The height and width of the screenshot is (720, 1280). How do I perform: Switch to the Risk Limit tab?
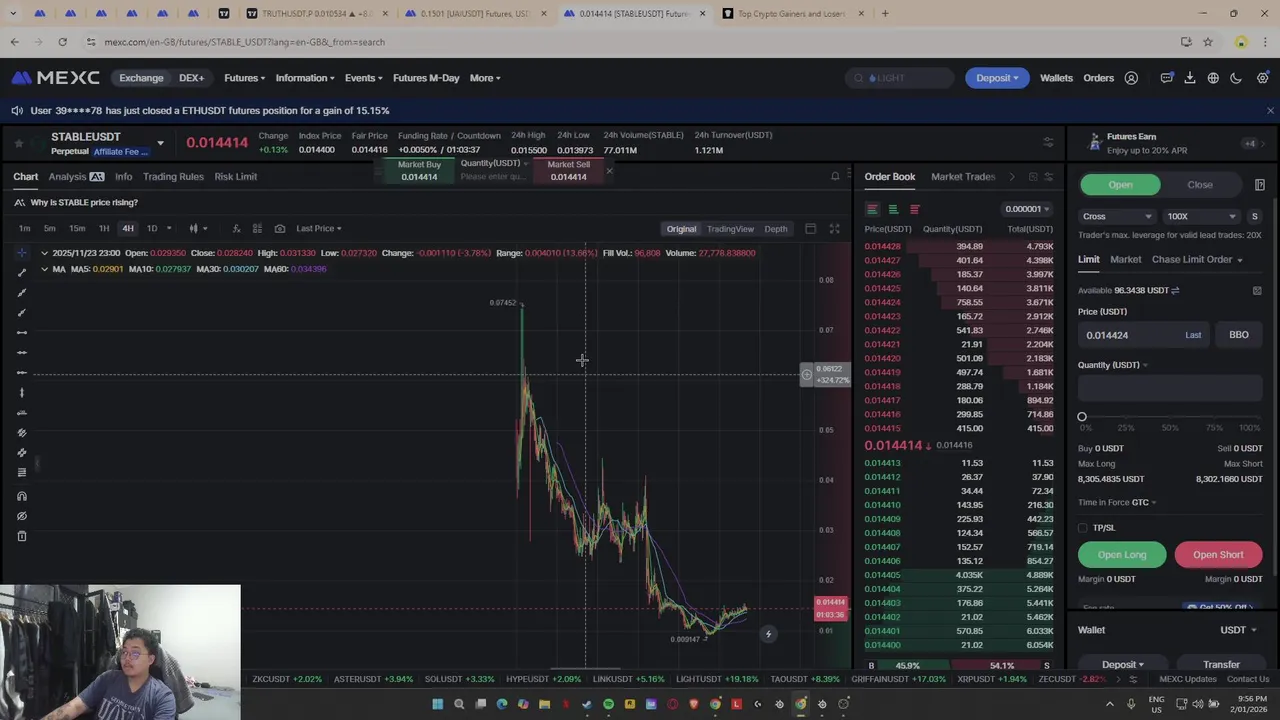(236, 176)
